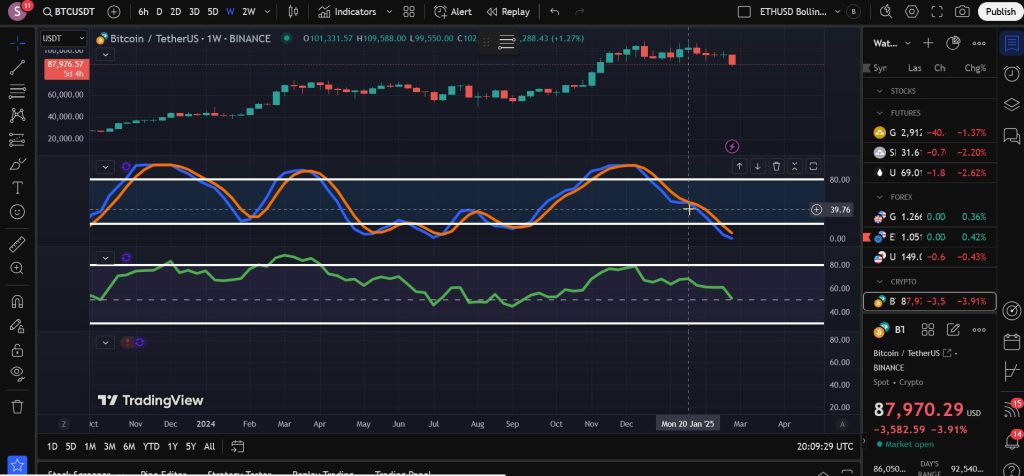Toggle stay in drawing mode
Screen dimensions: 1024x476
click(x=18, y=326)
